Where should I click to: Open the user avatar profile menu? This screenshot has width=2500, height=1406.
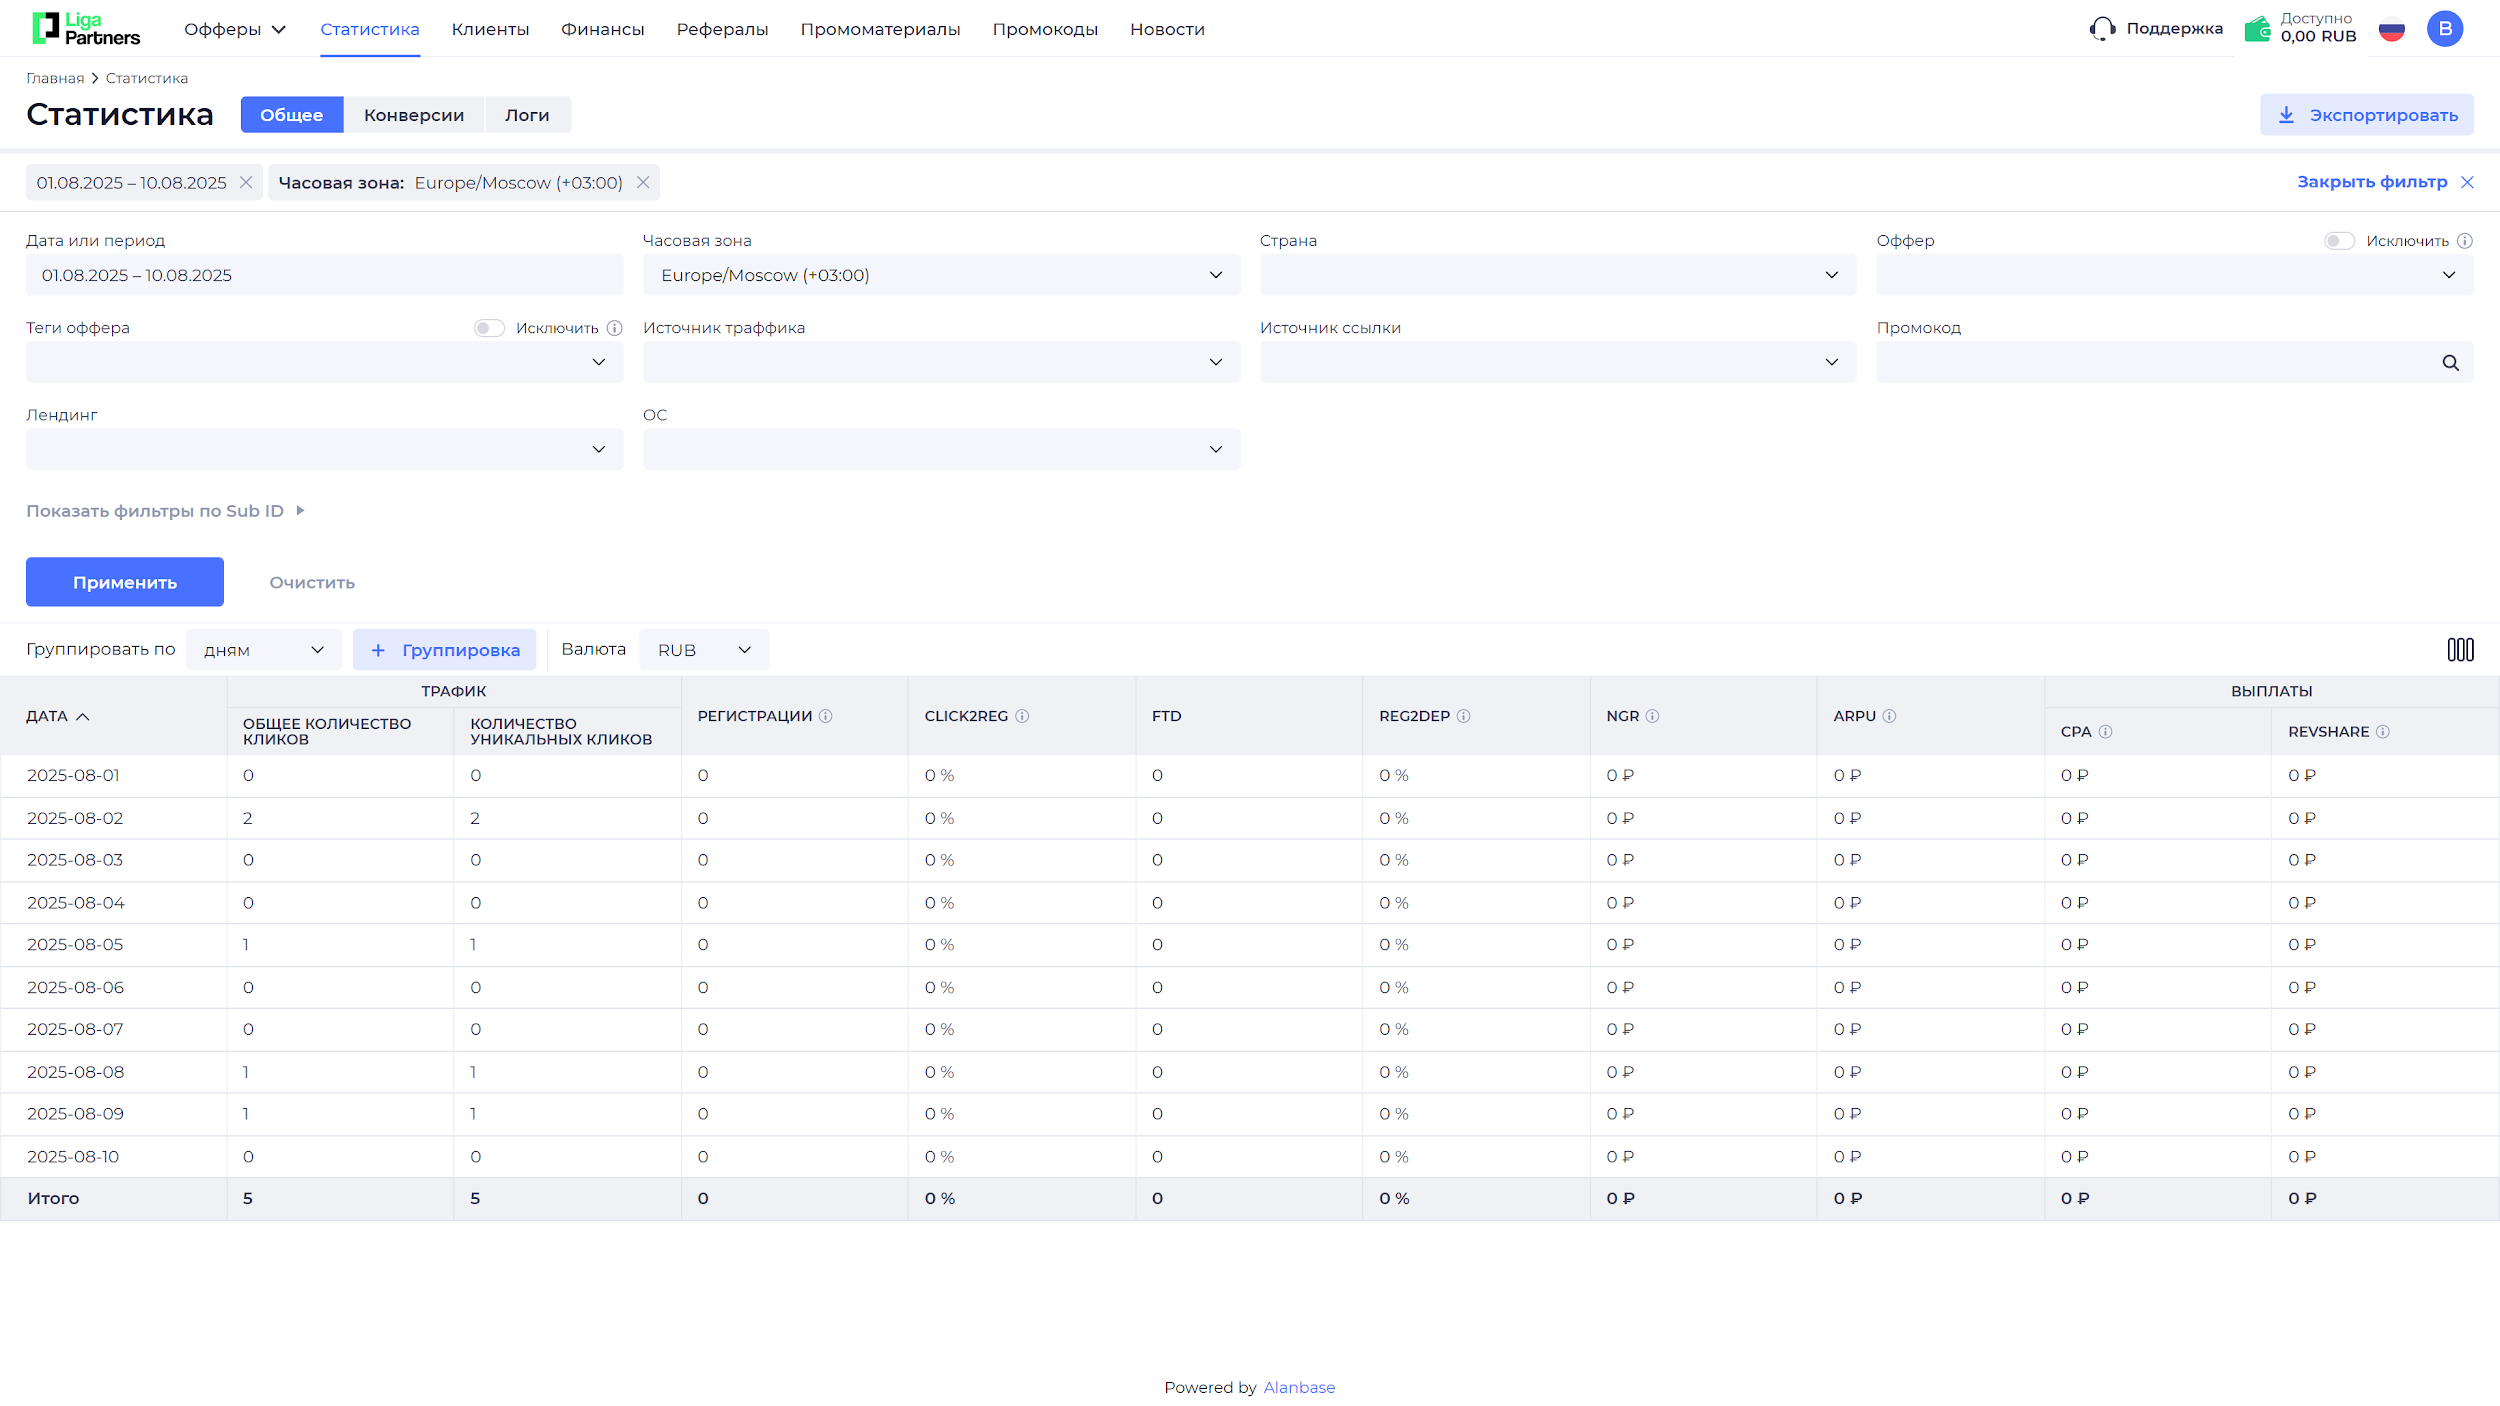2444,29
